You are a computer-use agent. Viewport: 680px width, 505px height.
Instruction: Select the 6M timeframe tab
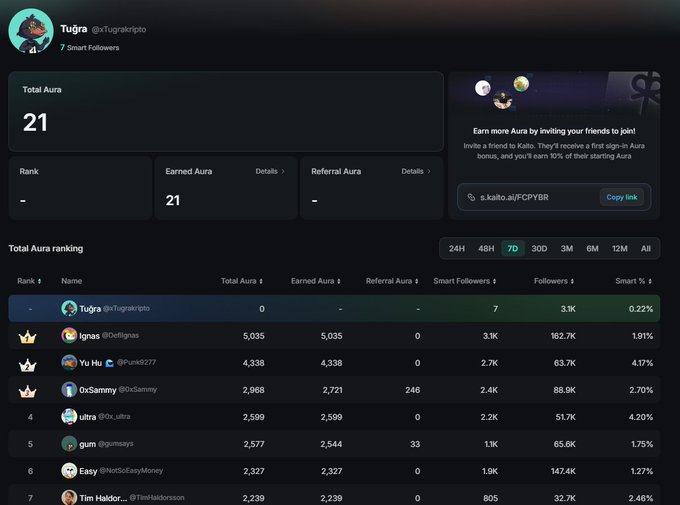coord(592,249)
